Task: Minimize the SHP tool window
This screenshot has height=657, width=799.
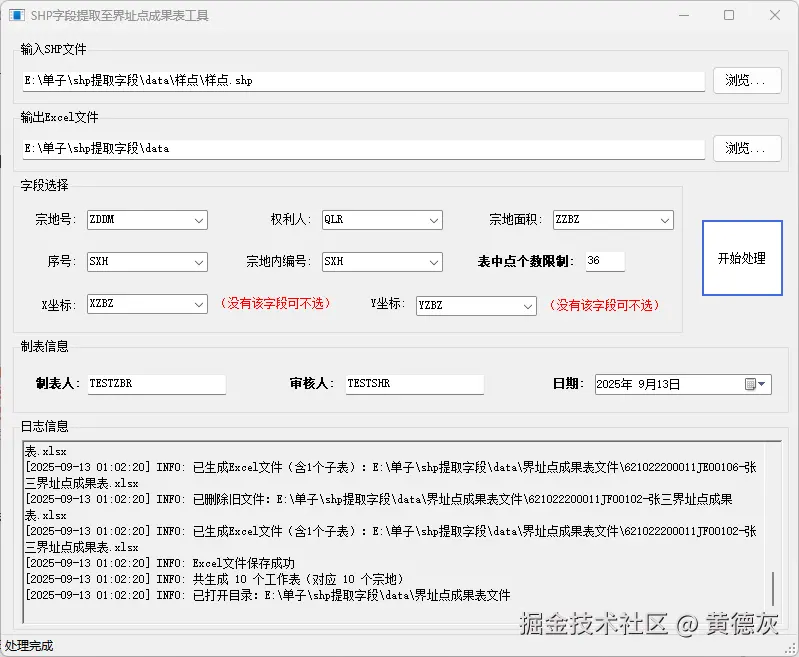Action: (684, 15)
